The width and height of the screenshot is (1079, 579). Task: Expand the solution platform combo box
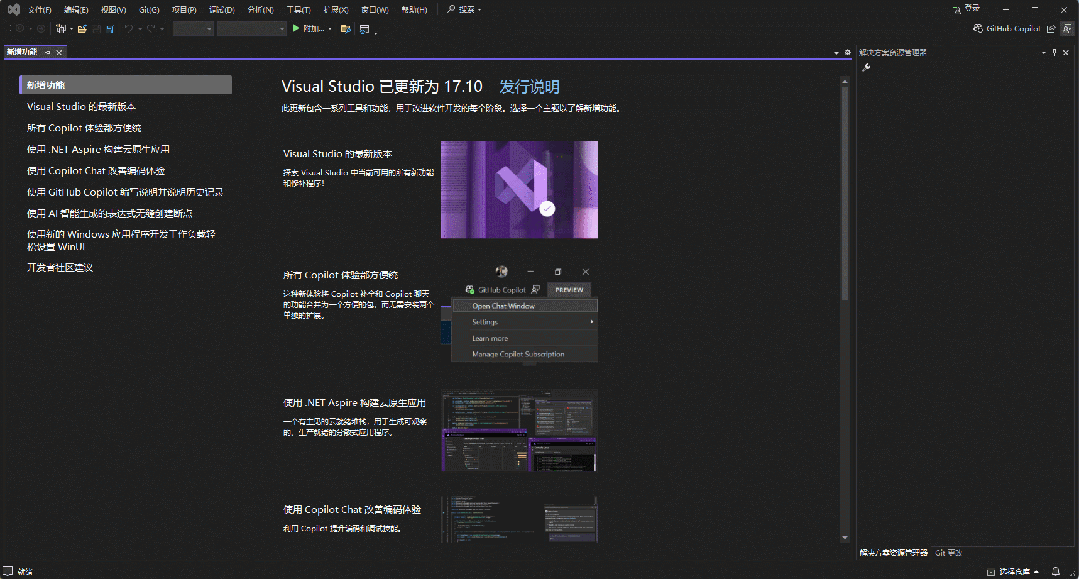(x=252, y=29)
